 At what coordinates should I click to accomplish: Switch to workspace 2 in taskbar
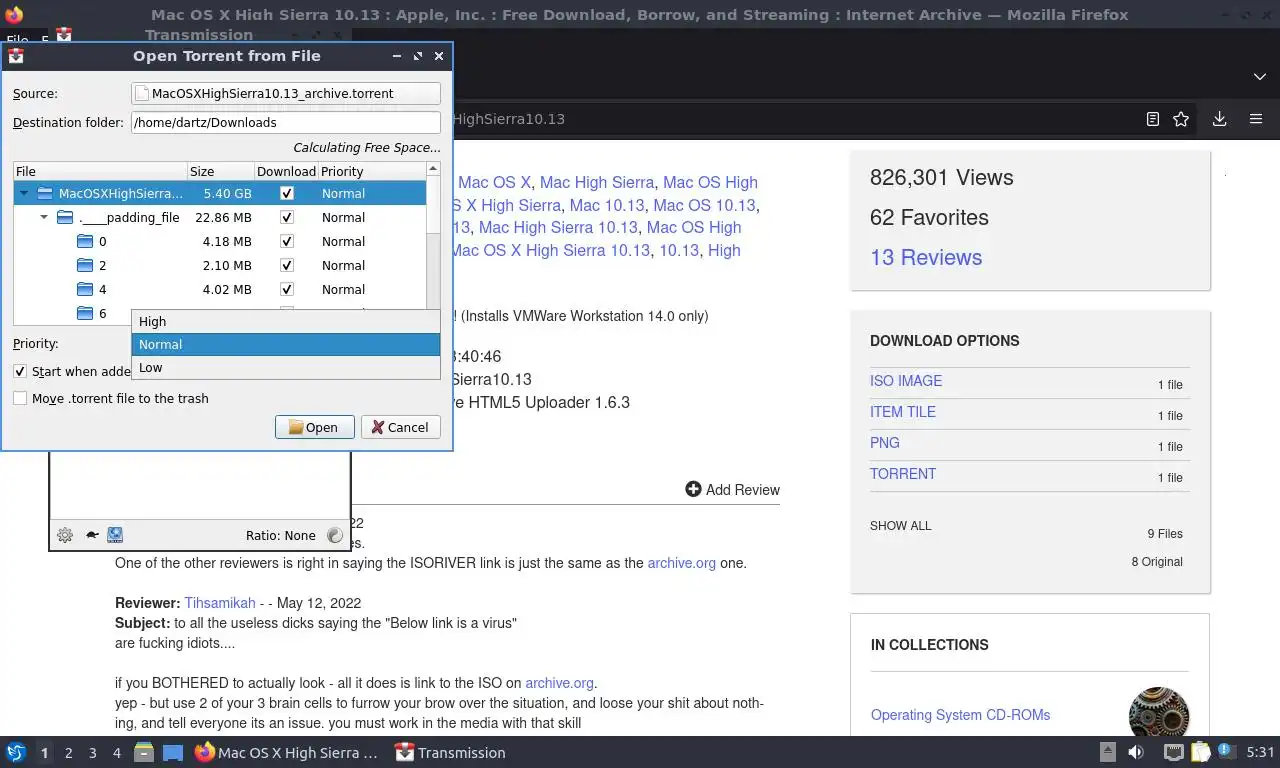68,753
